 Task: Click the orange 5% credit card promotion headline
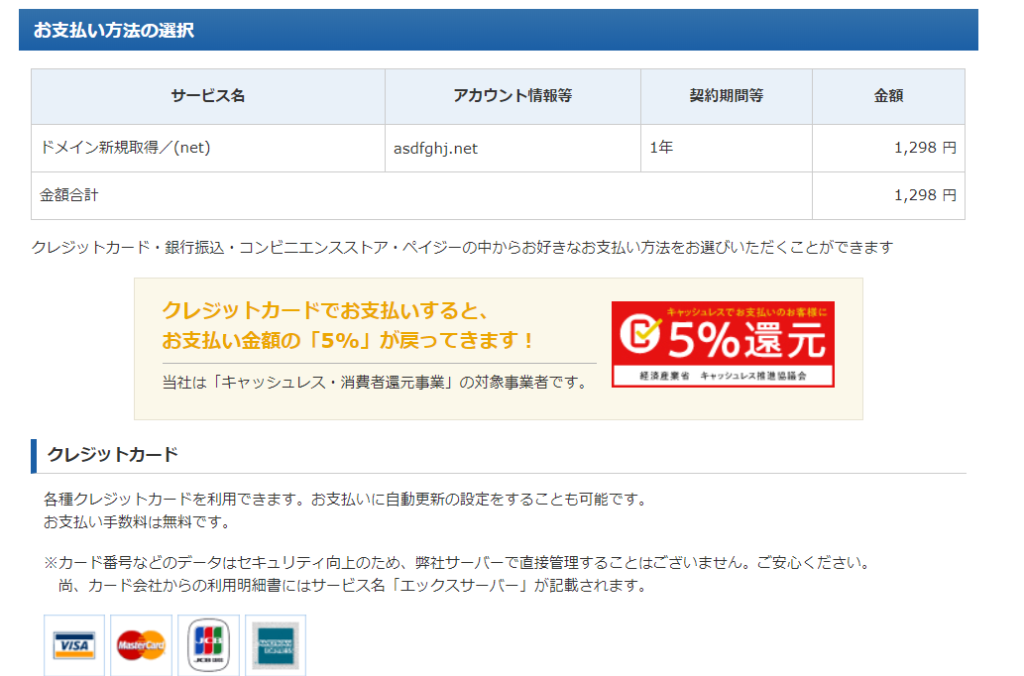[x=348, y=325]
